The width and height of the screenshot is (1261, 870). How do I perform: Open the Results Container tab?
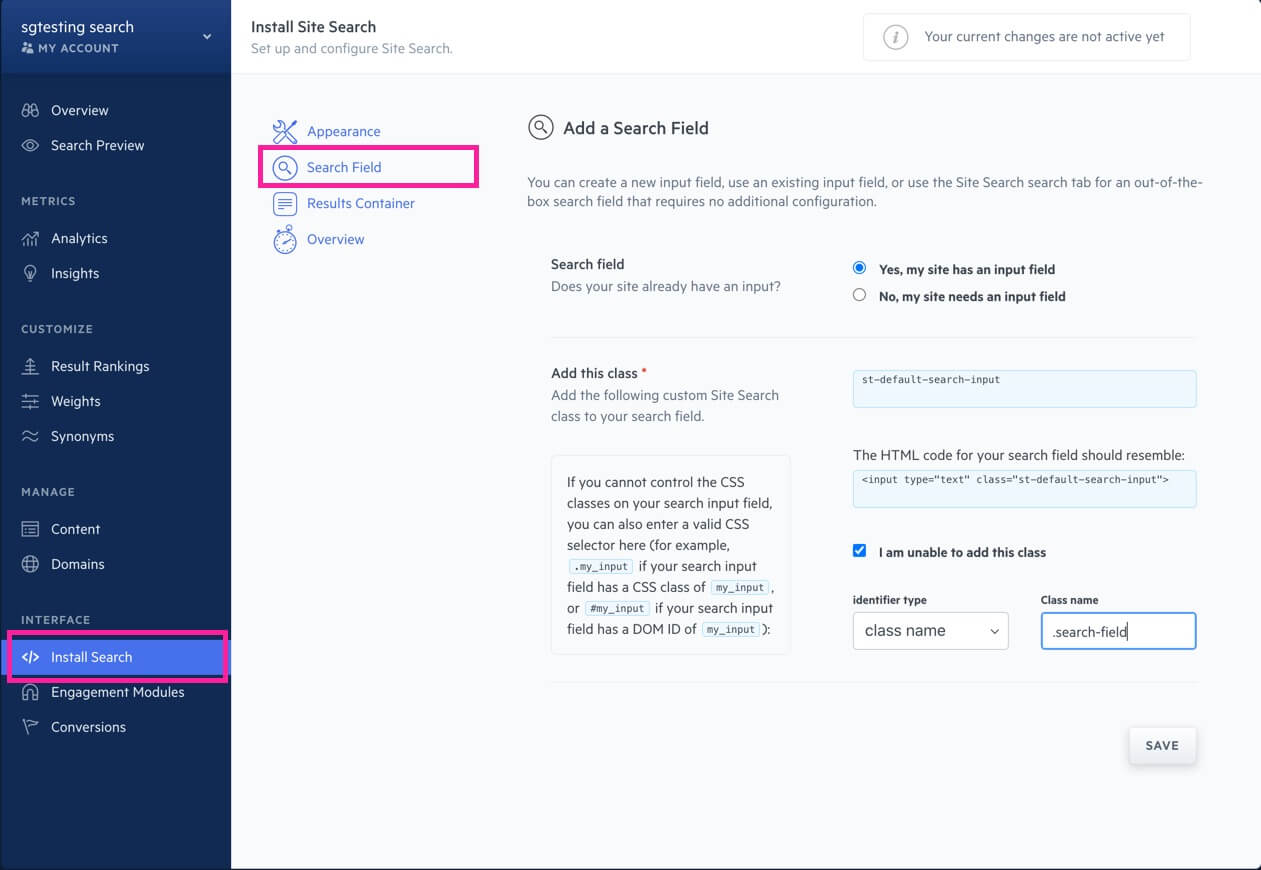358,203
